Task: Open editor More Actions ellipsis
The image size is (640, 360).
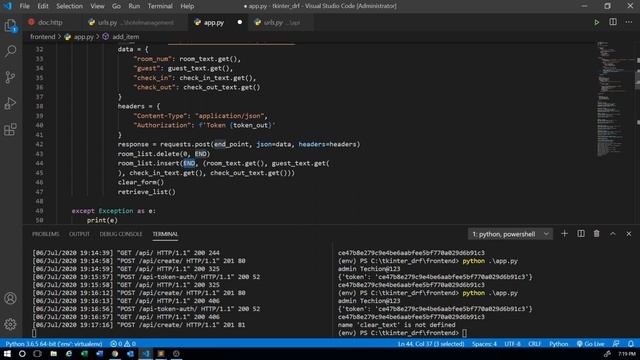Action: [629, 22]
